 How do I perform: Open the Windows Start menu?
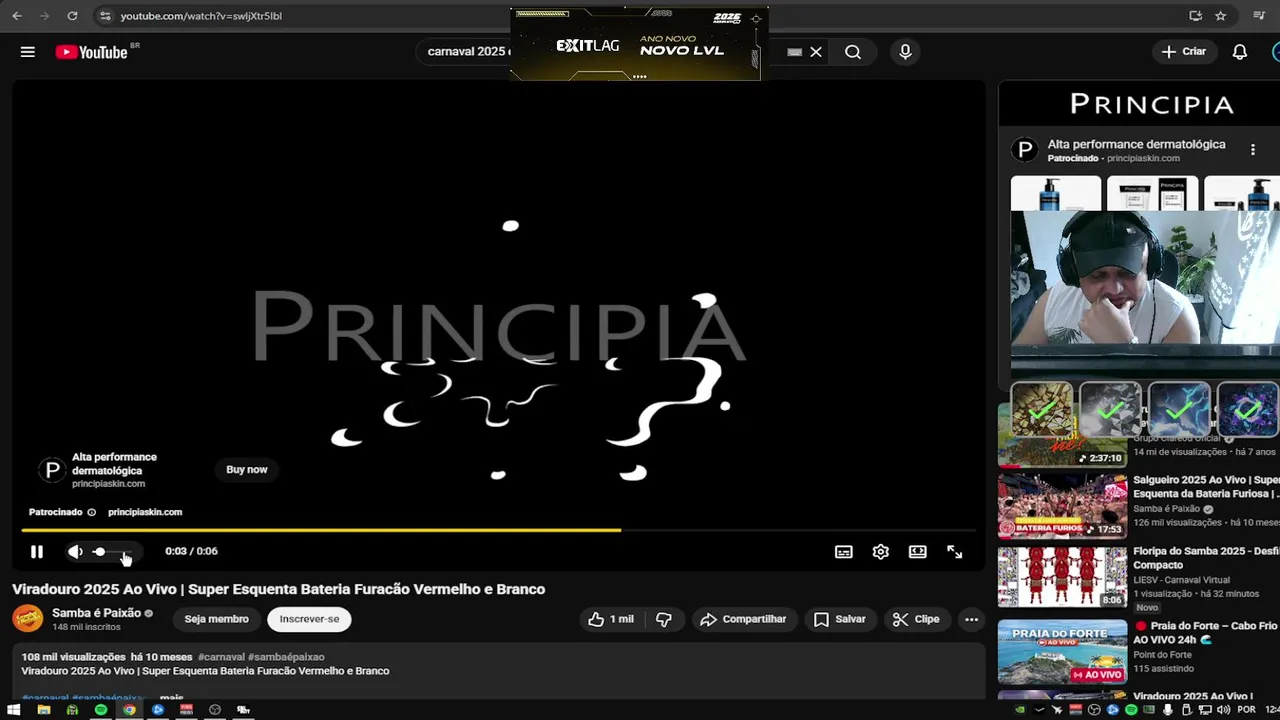click(14, 710)
